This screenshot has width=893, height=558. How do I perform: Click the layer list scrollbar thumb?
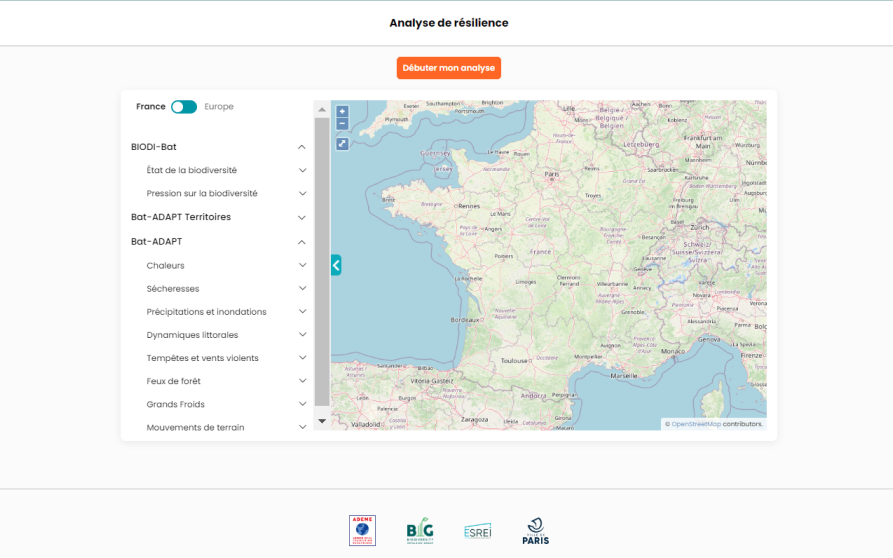[x=322, y=262]
